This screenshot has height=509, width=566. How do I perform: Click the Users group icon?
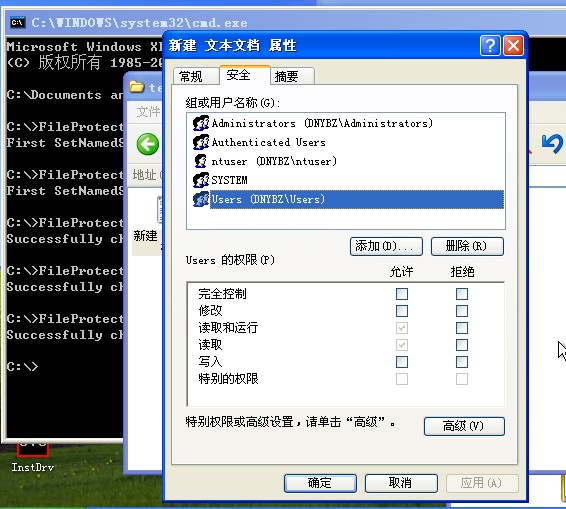201,199
